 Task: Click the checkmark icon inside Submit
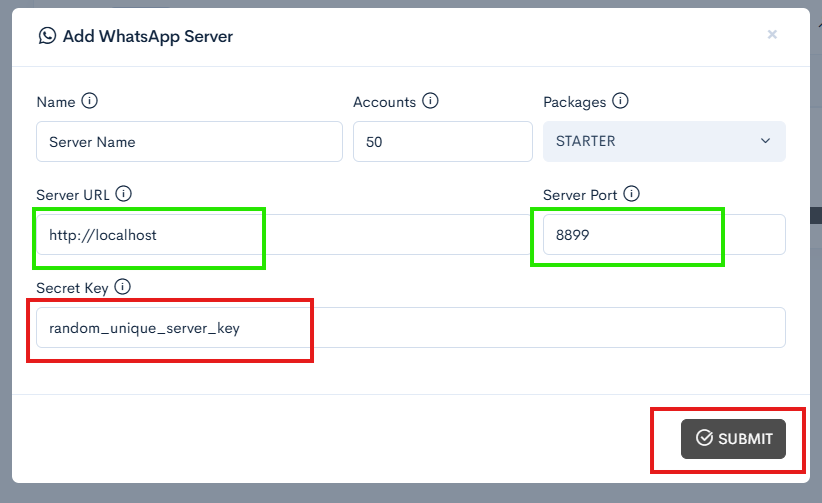pos(704,438)
